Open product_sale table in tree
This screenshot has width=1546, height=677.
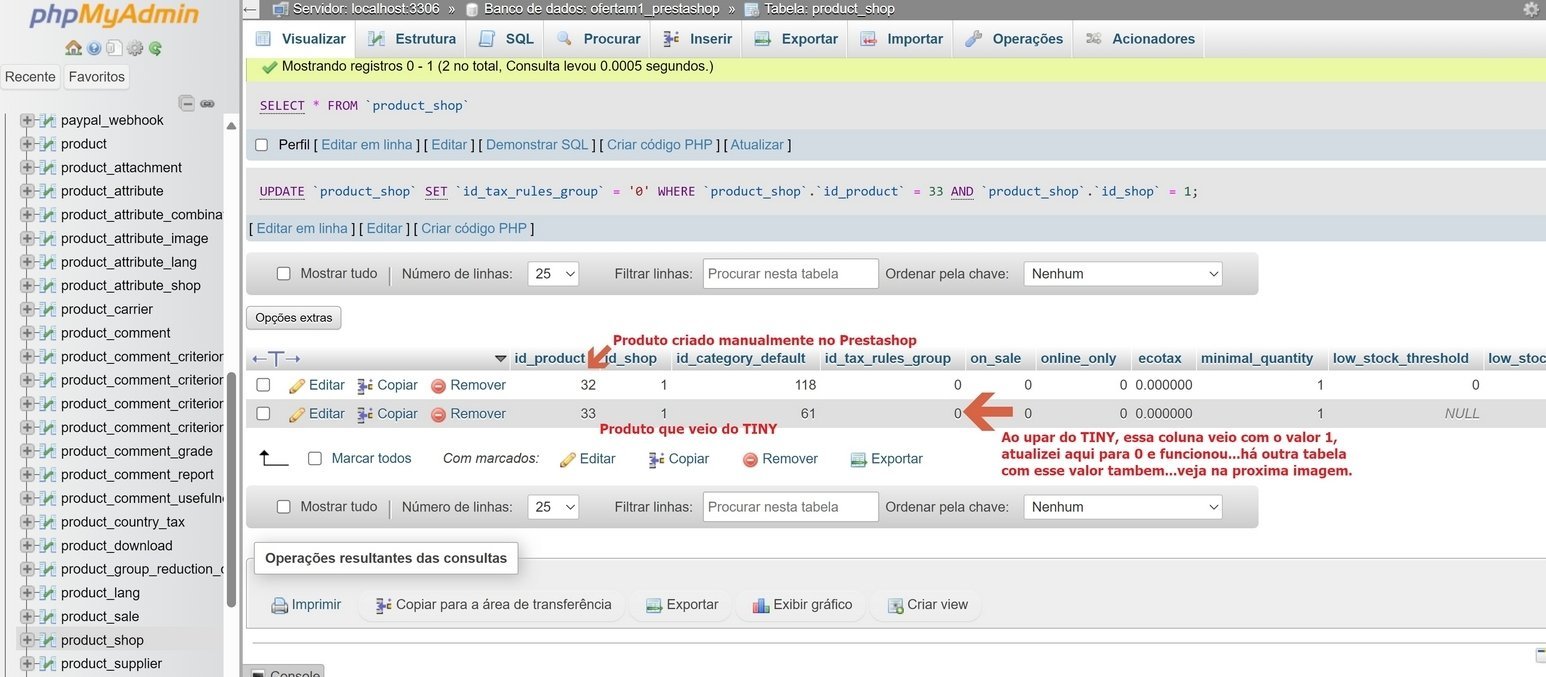[x=100, y=617]
